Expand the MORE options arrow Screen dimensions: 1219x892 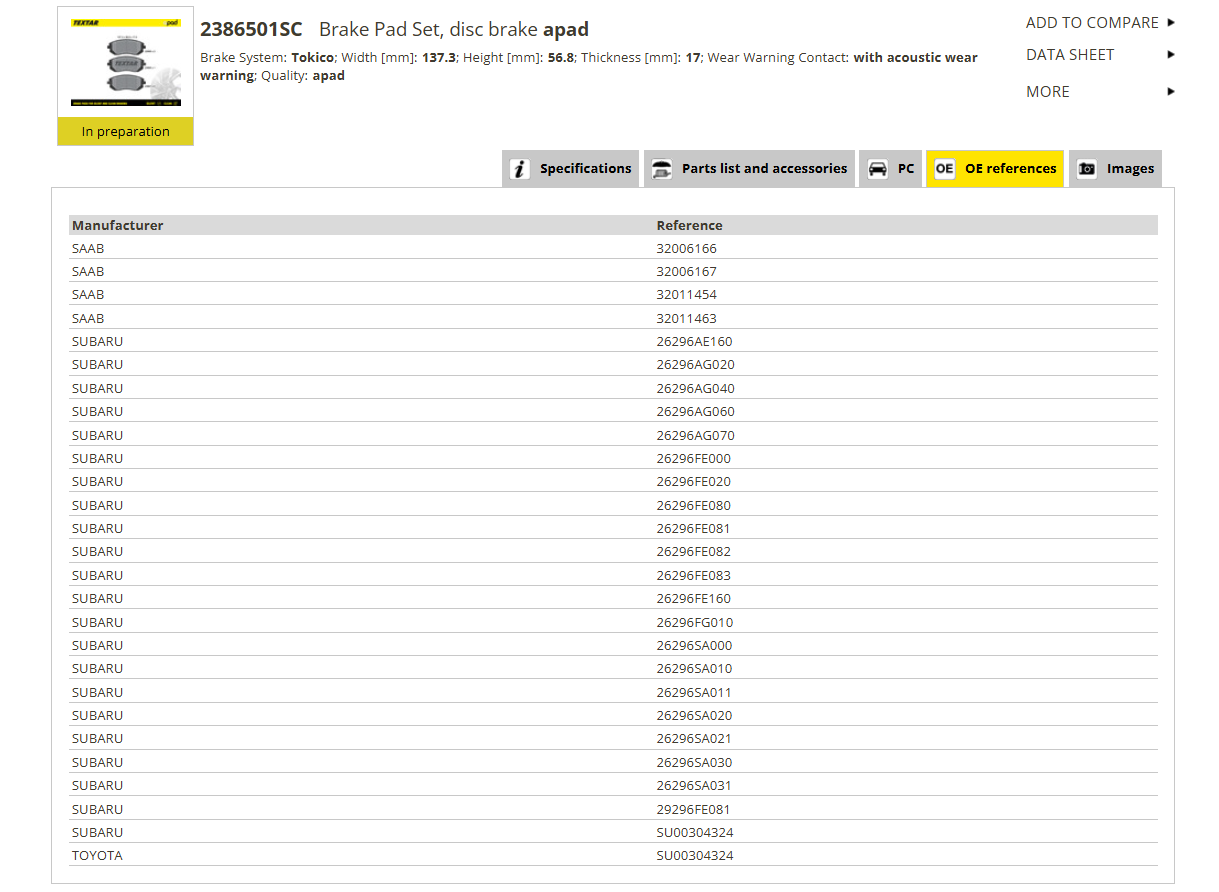tap(1171, 92)
